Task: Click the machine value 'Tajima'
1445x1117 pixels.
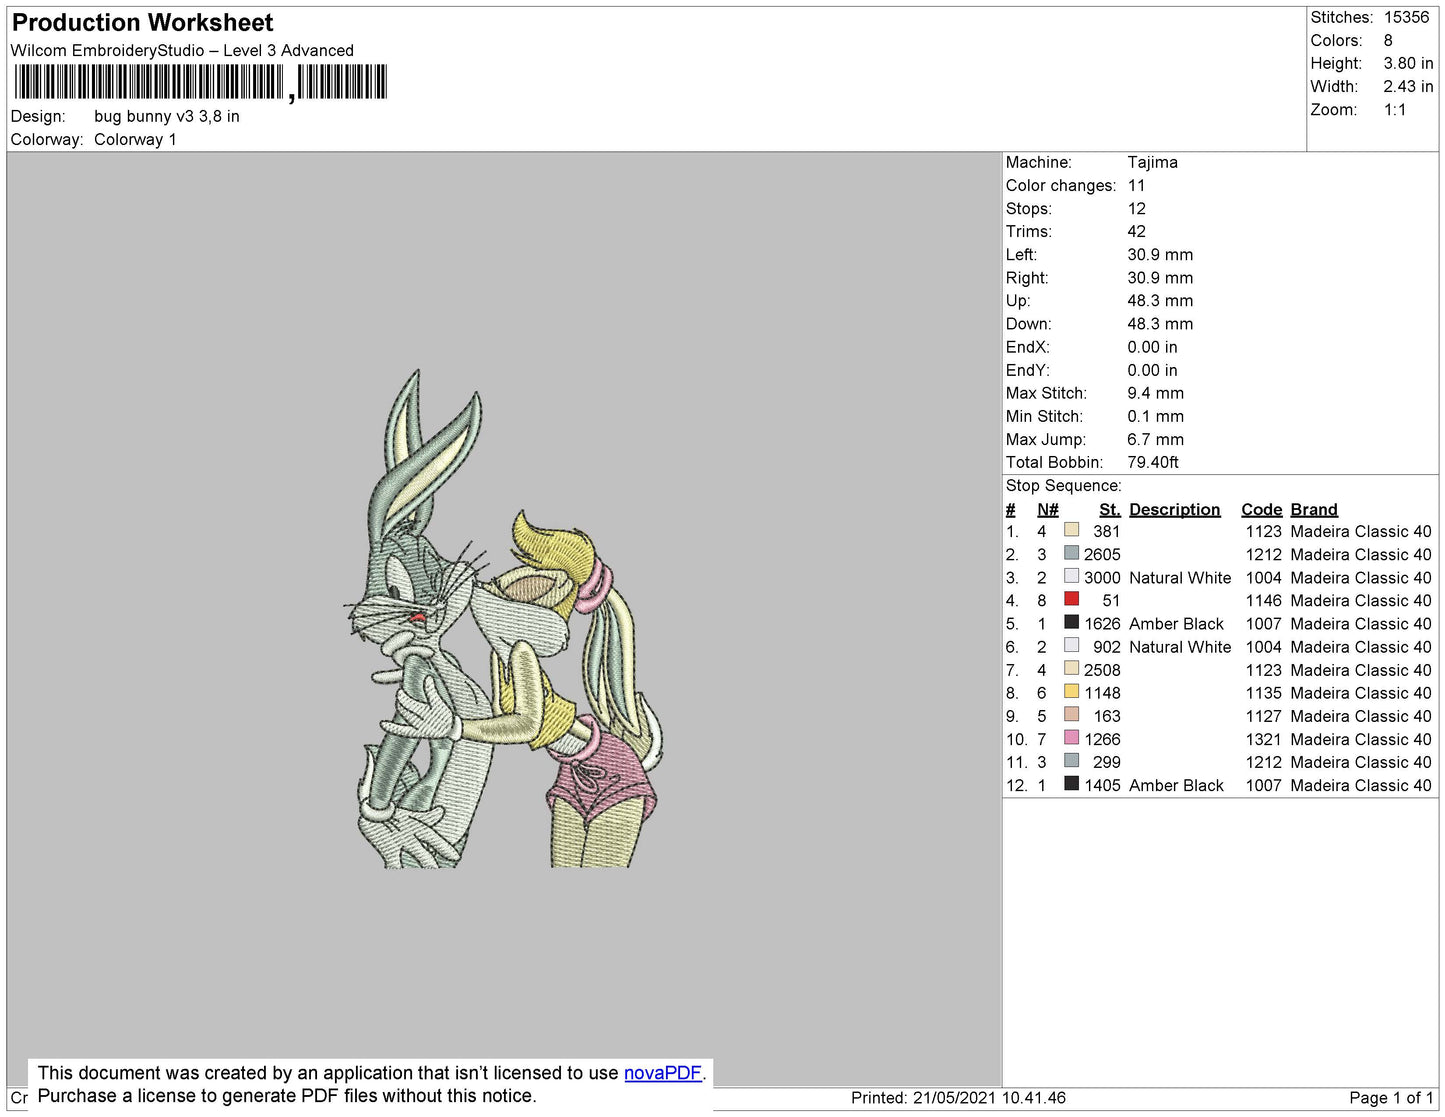Action: point(1152,162)
